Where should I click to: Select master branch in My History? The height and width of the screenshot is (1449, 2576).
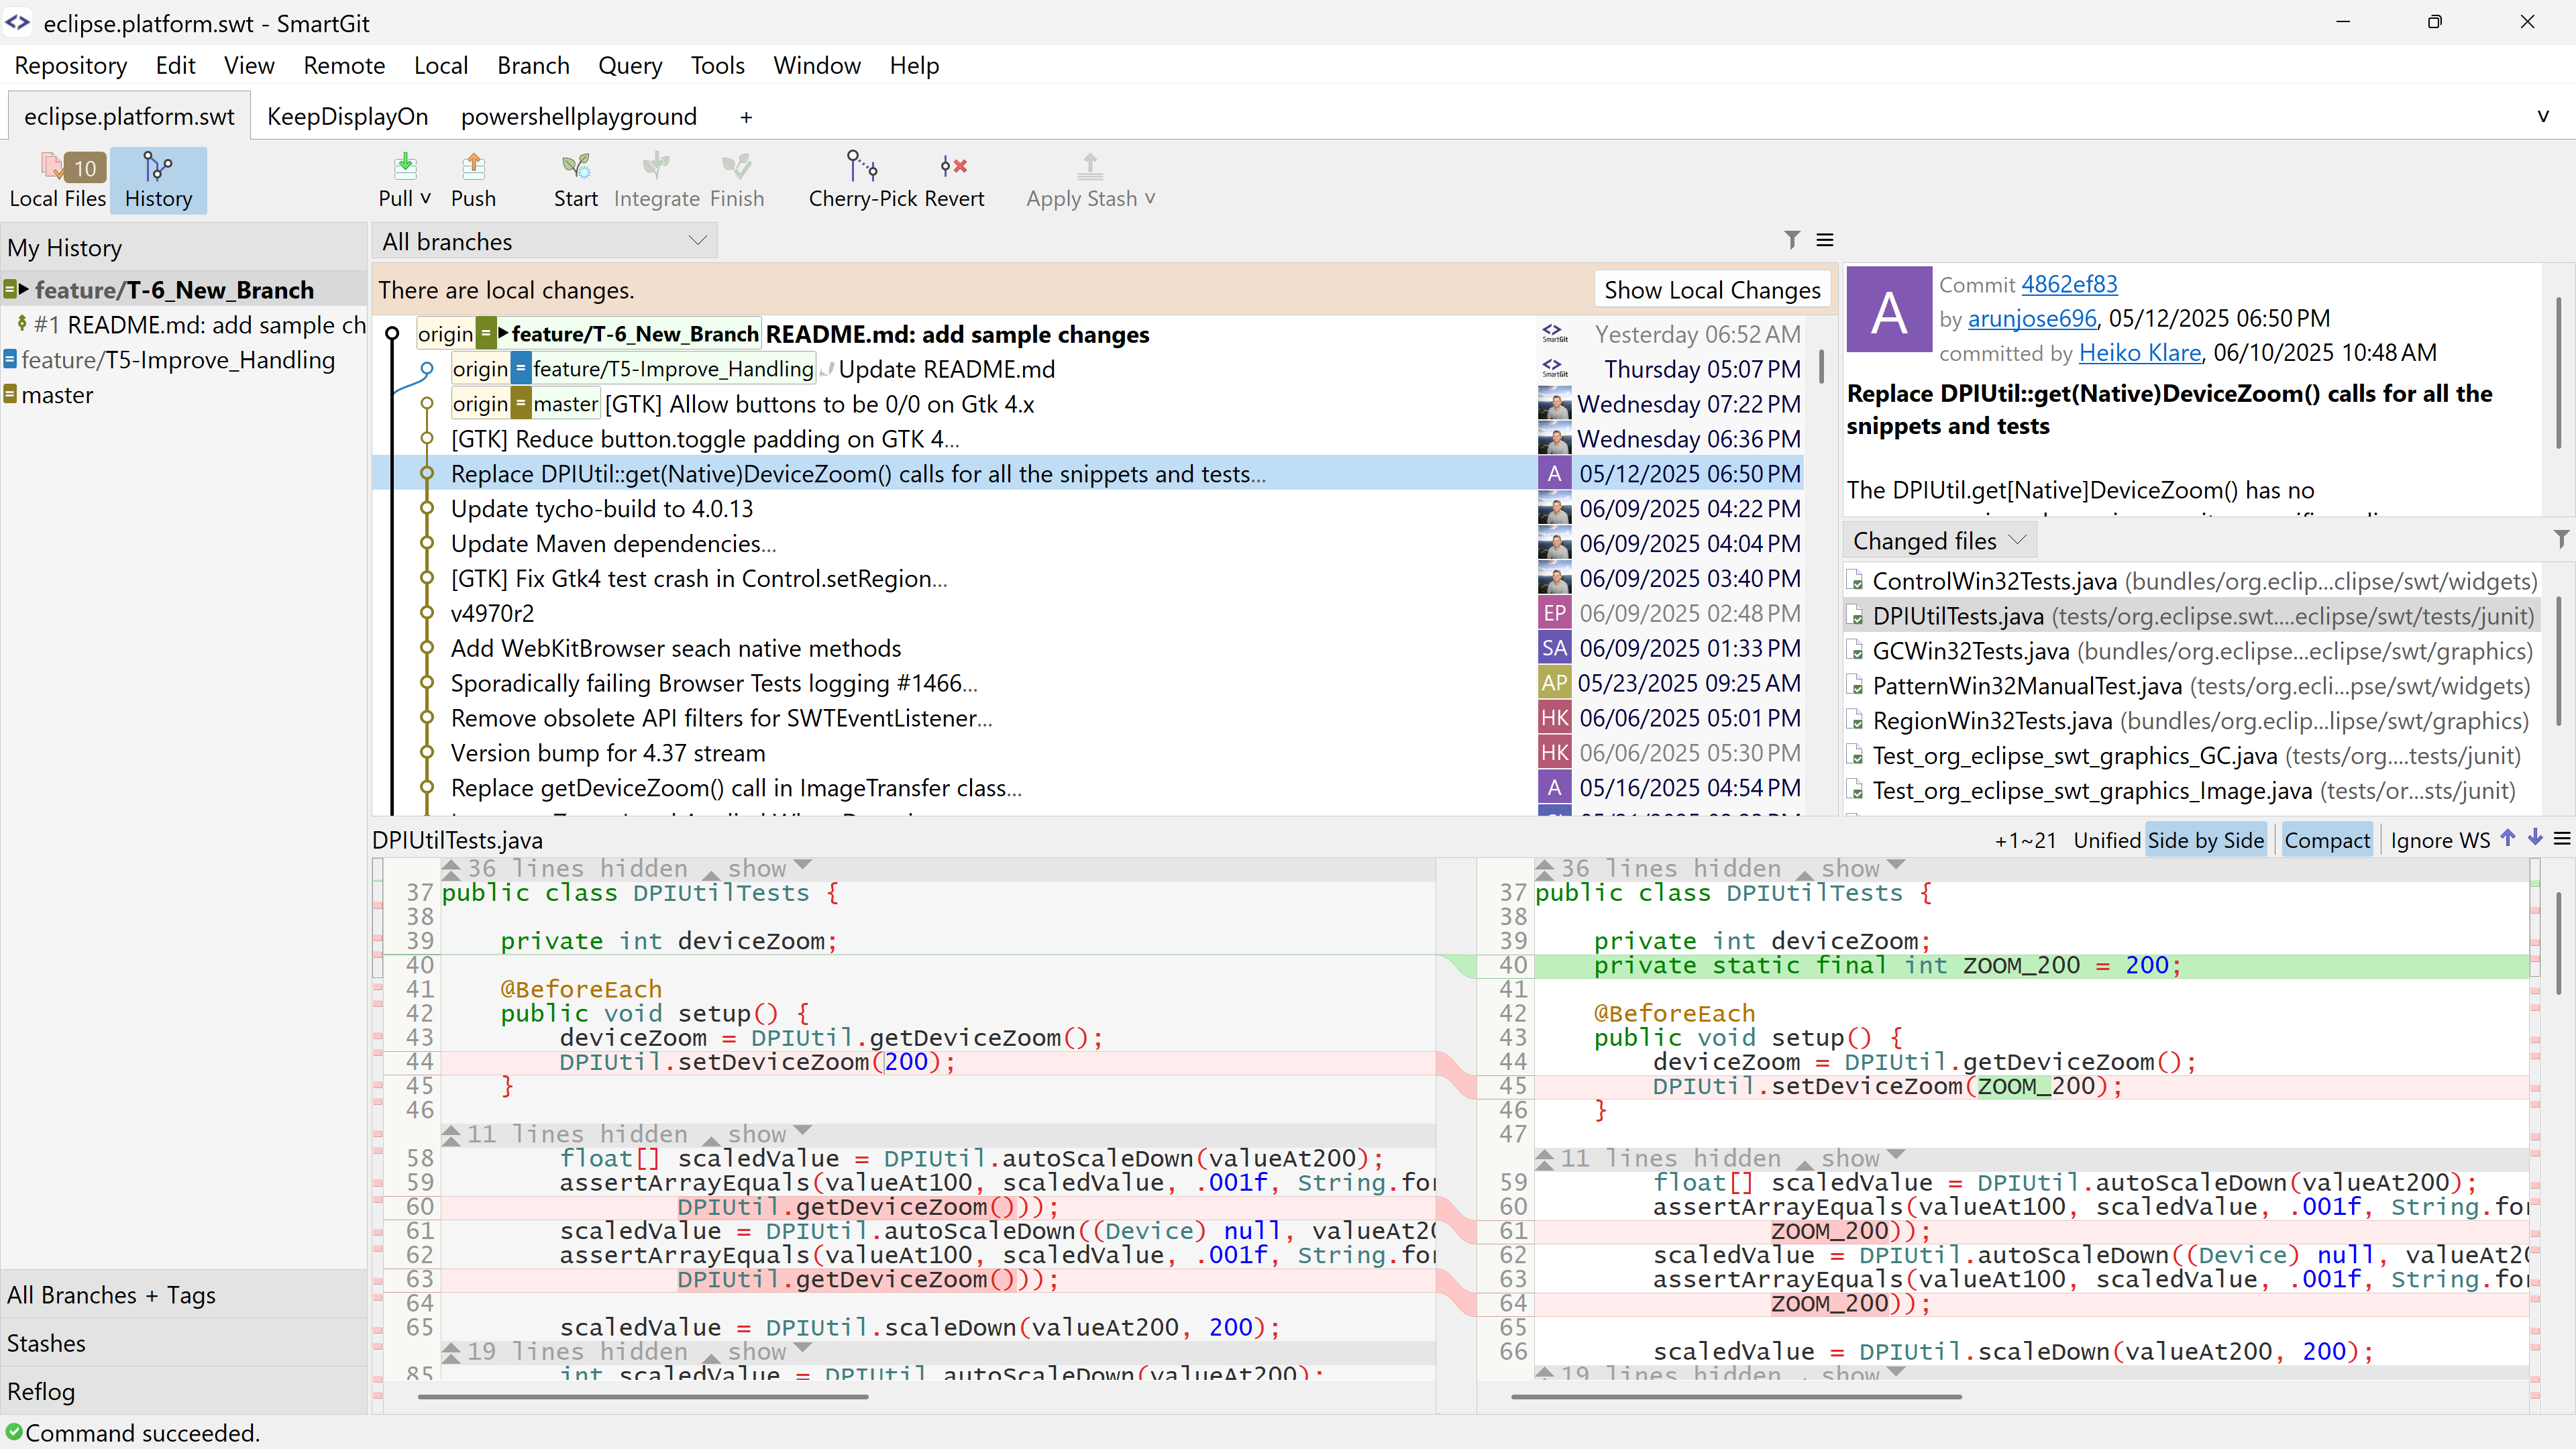coord(184,395)
